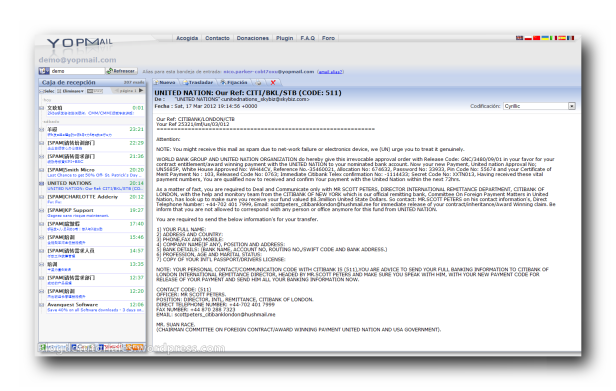Expand the Eliminar dropdown in inbox
Viewport: 616px width, 391px height.
(x=70, y=91)
